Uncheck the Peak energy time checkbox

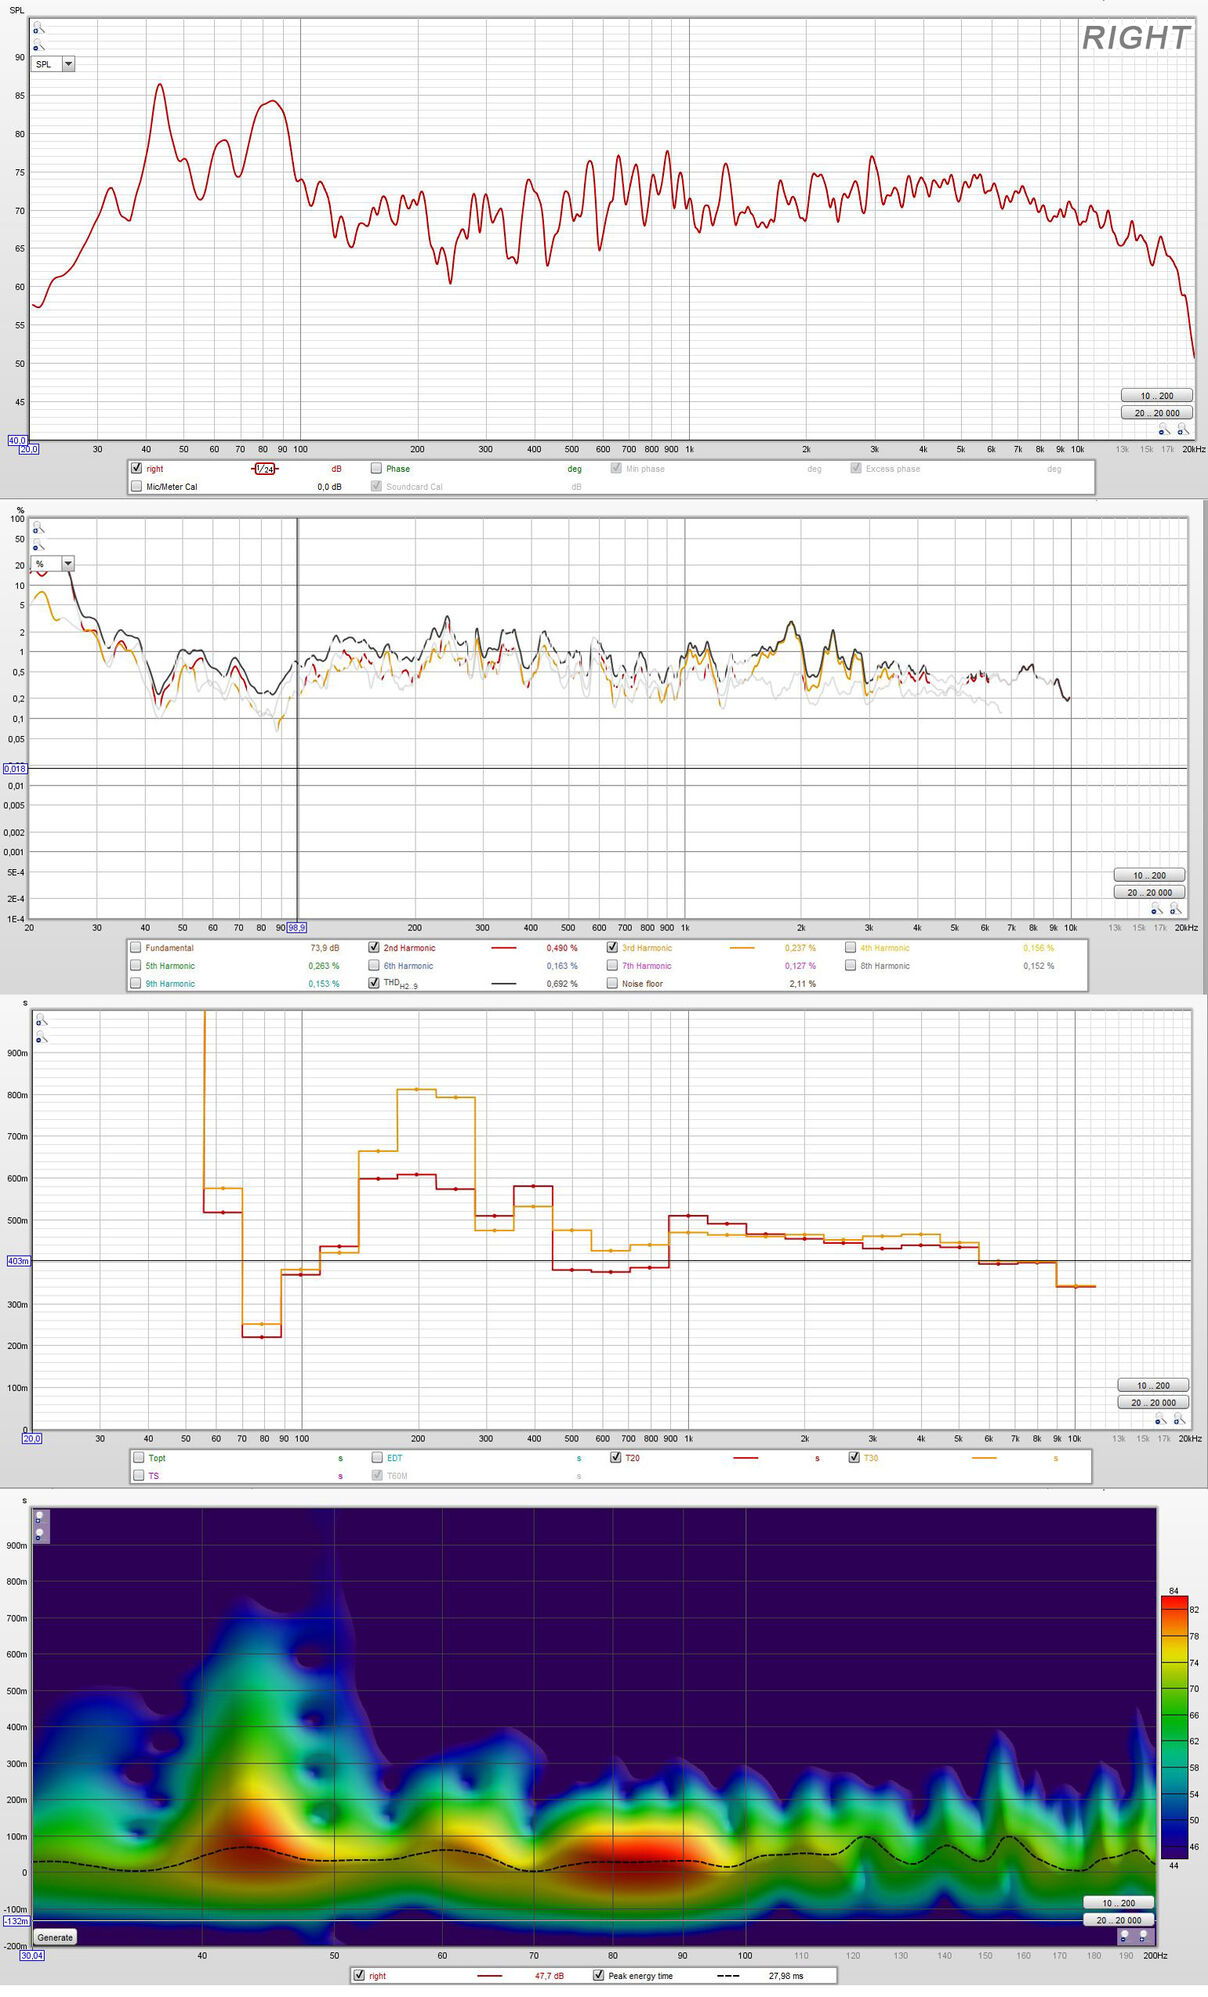[599, 1975]
